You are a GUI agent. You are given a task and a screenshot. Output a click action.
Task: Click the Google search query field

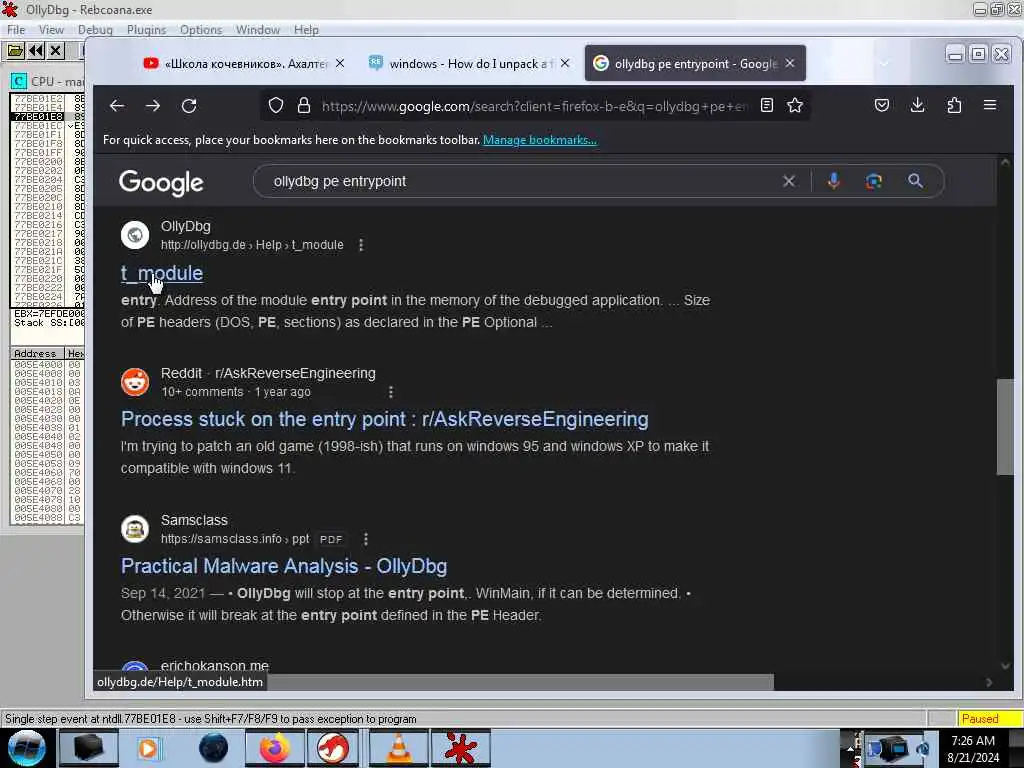point(522,181)
